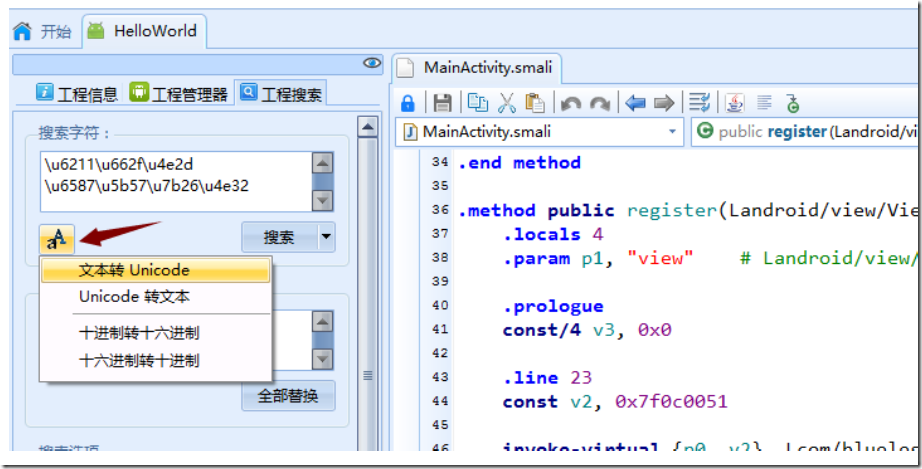Choose 十进制转十六进制 menu item
The height and width of the screenshot is (469, 922).
[x=156, y=333]
